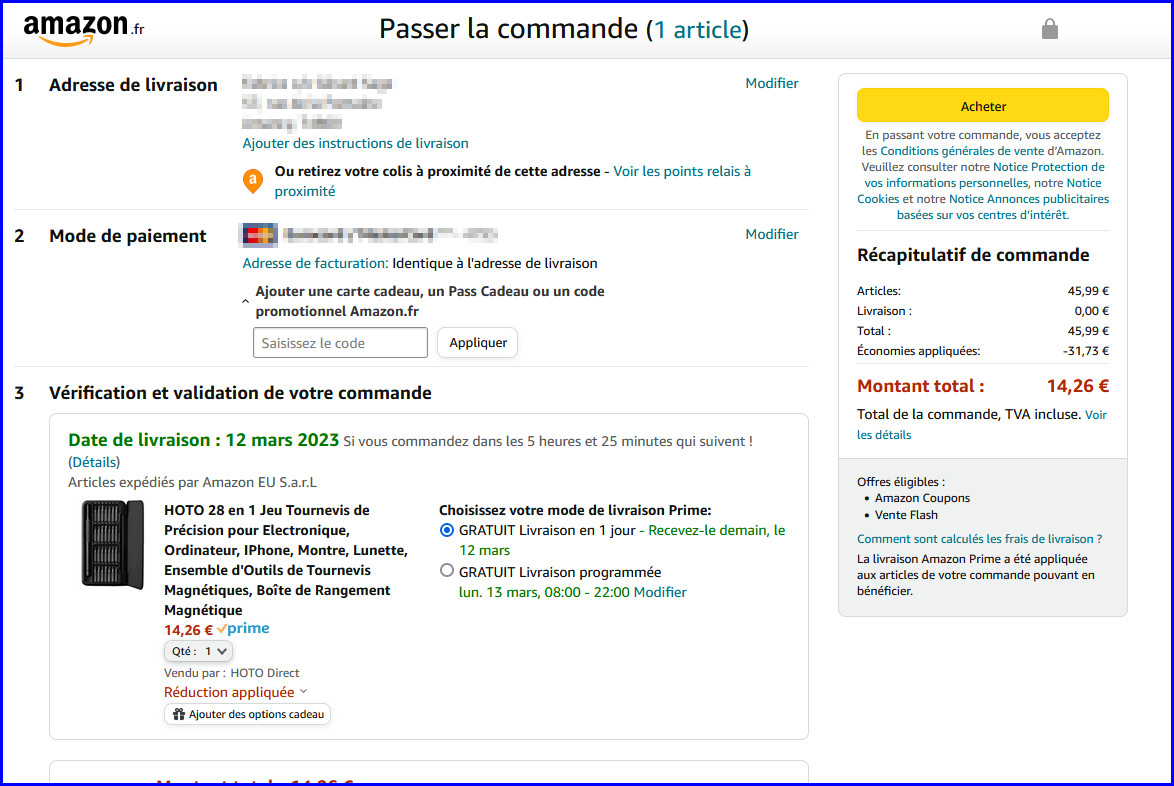The width and height of the screenshot is (1174, 786).
Task: Click the Amazon.fr logo
Action: coord(83,30)
